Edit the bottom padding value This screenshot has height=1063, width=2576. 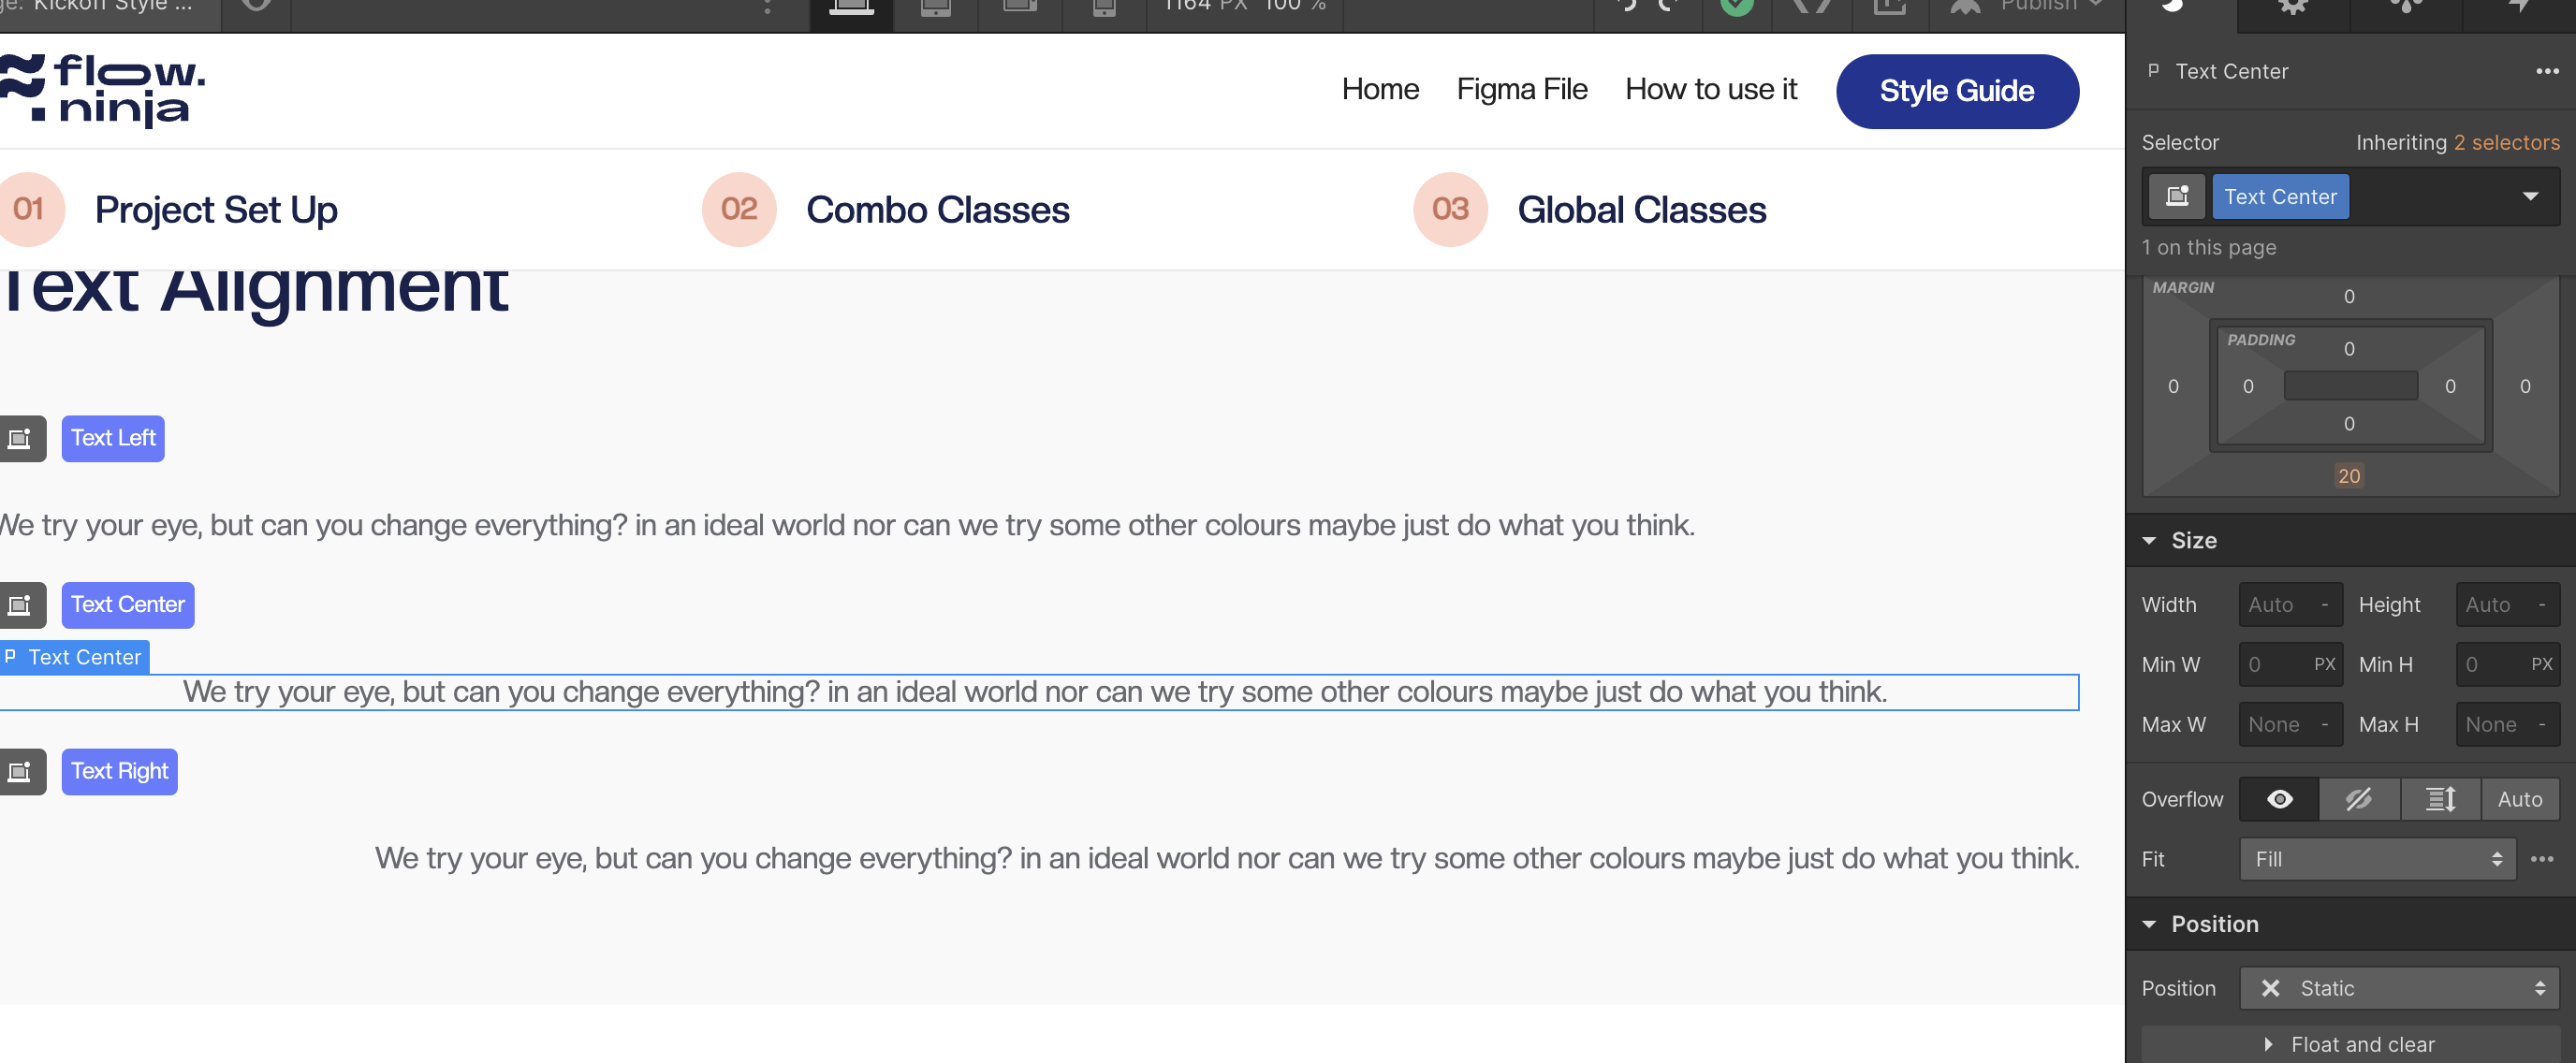point(2349,424)
